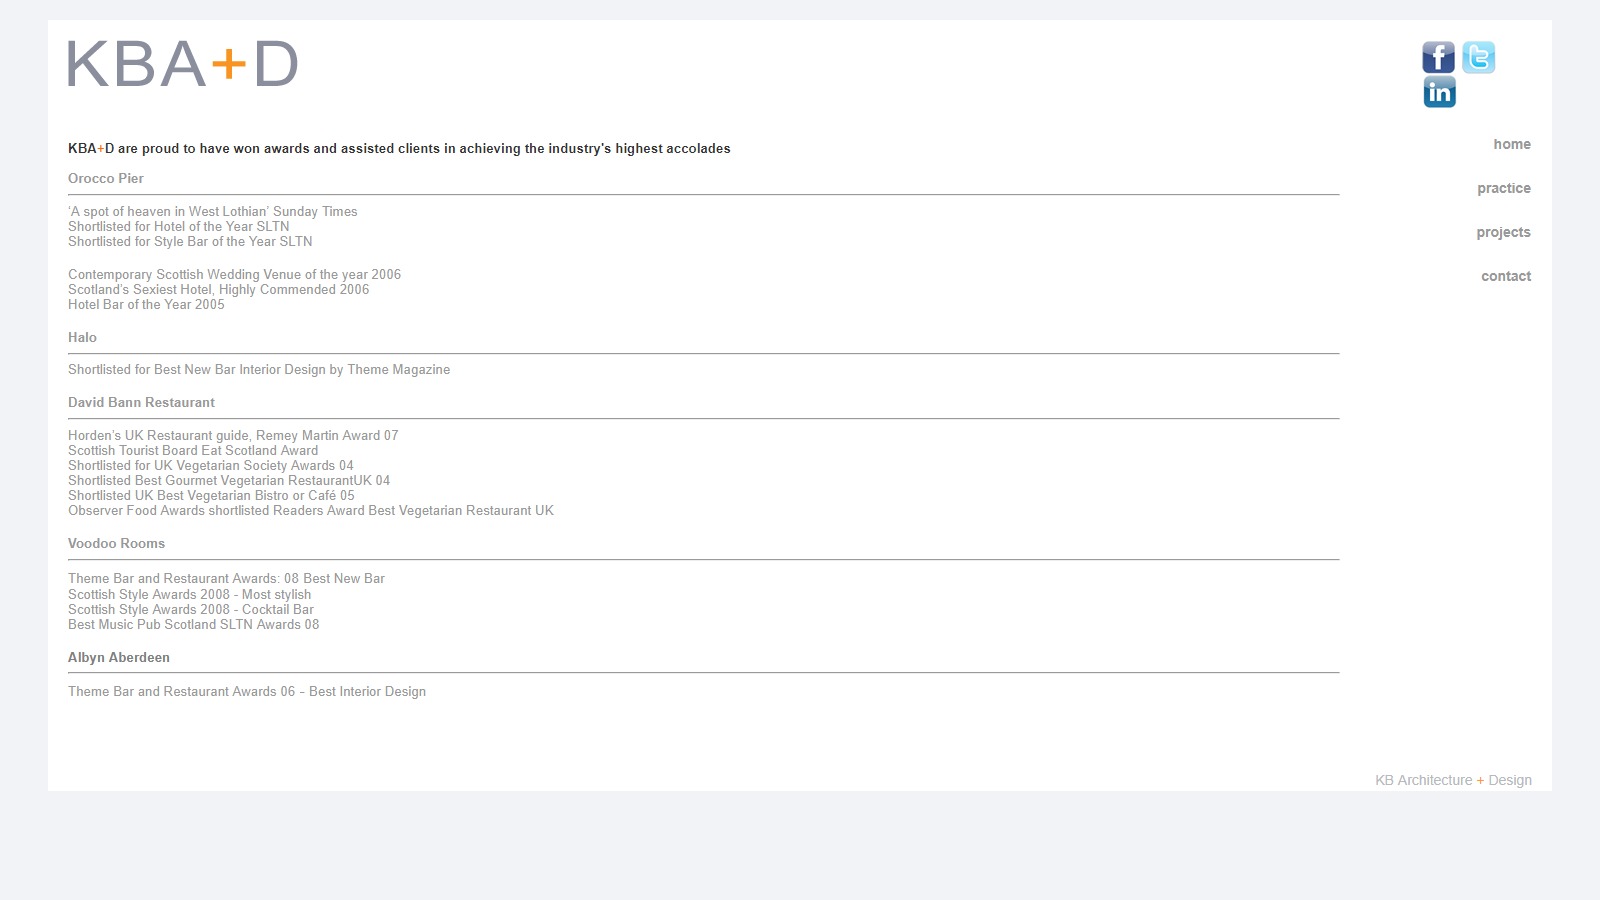Select the Halo heading
1600x900 pixels.
click(82, 337)
